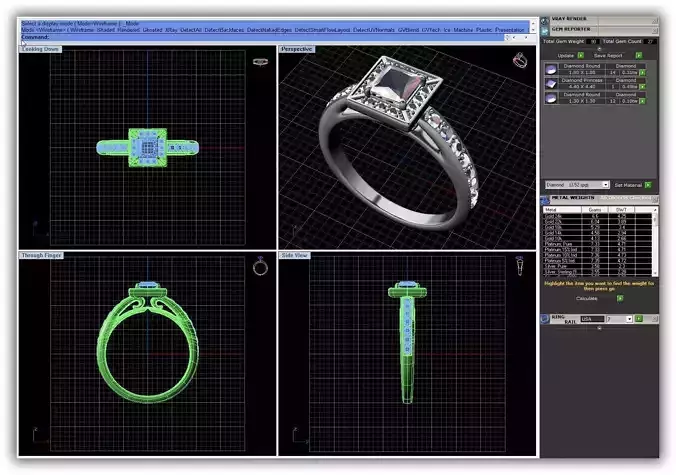The image size is (676, 475).
Task: Select the Platinum Pure row
Action: (598, 244)
